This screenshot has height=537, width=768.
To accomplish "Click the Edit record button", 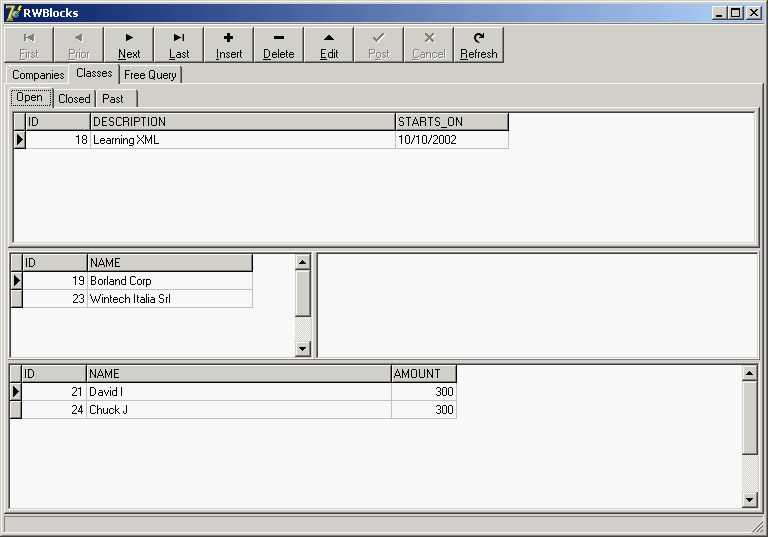I will coord(329,44).
